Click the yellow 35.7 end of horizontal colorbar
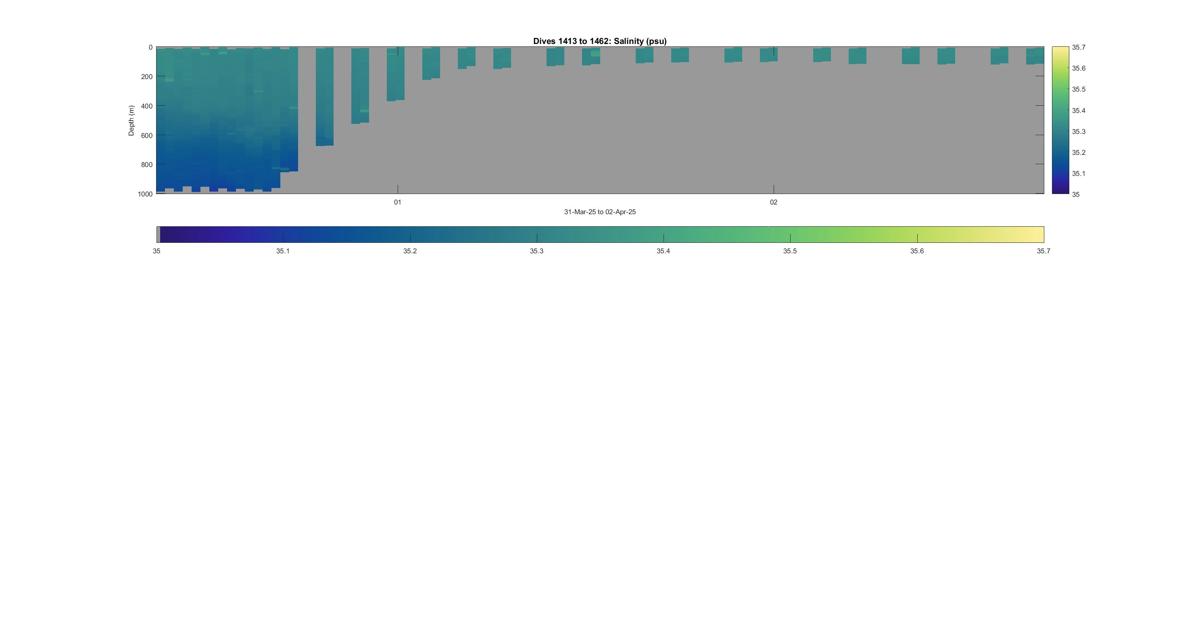This screenshot has width=1200, height=622. click(1037, 234)
